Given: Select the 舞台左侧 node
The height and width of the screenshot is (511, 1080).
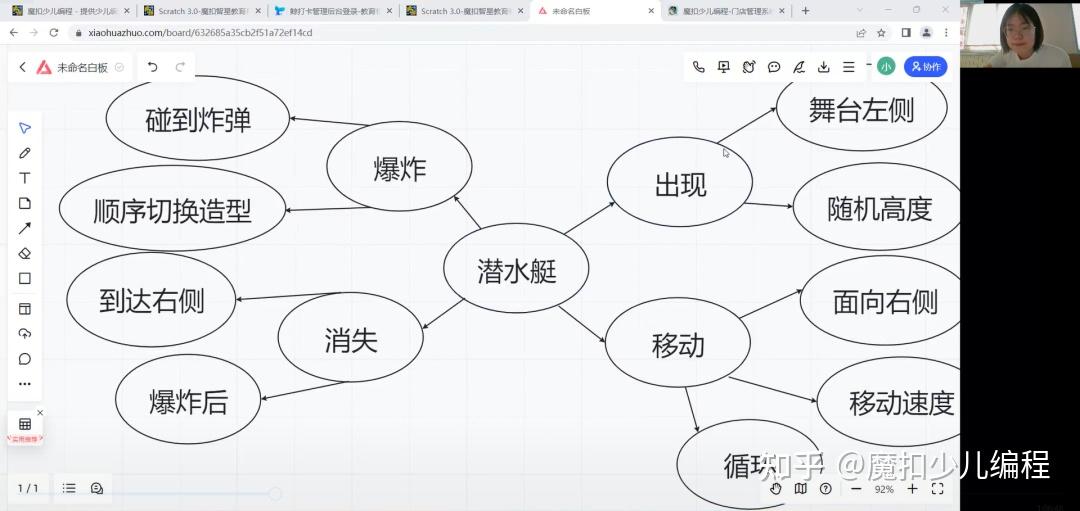Looking at the screenshot, I should pyautogui.click(x=862, y=109).
